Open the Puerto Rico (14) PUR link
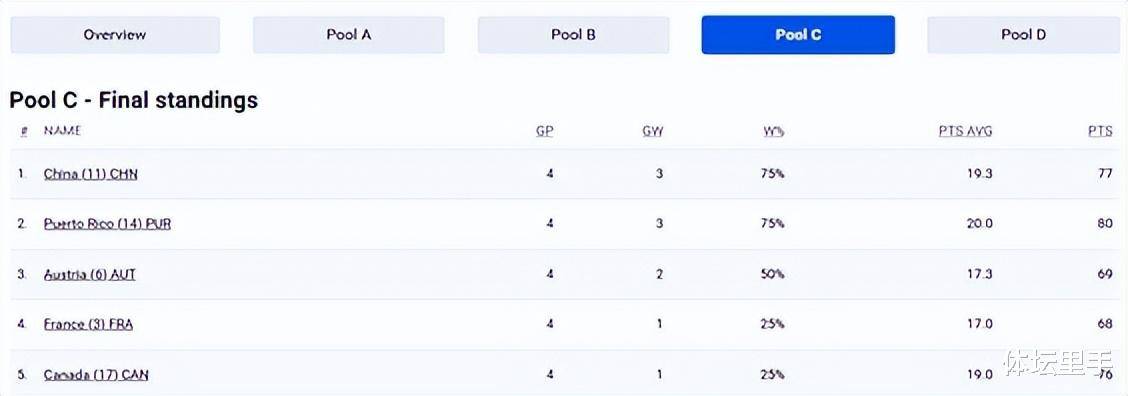The image size is (1128, 396). coord(107,224)
